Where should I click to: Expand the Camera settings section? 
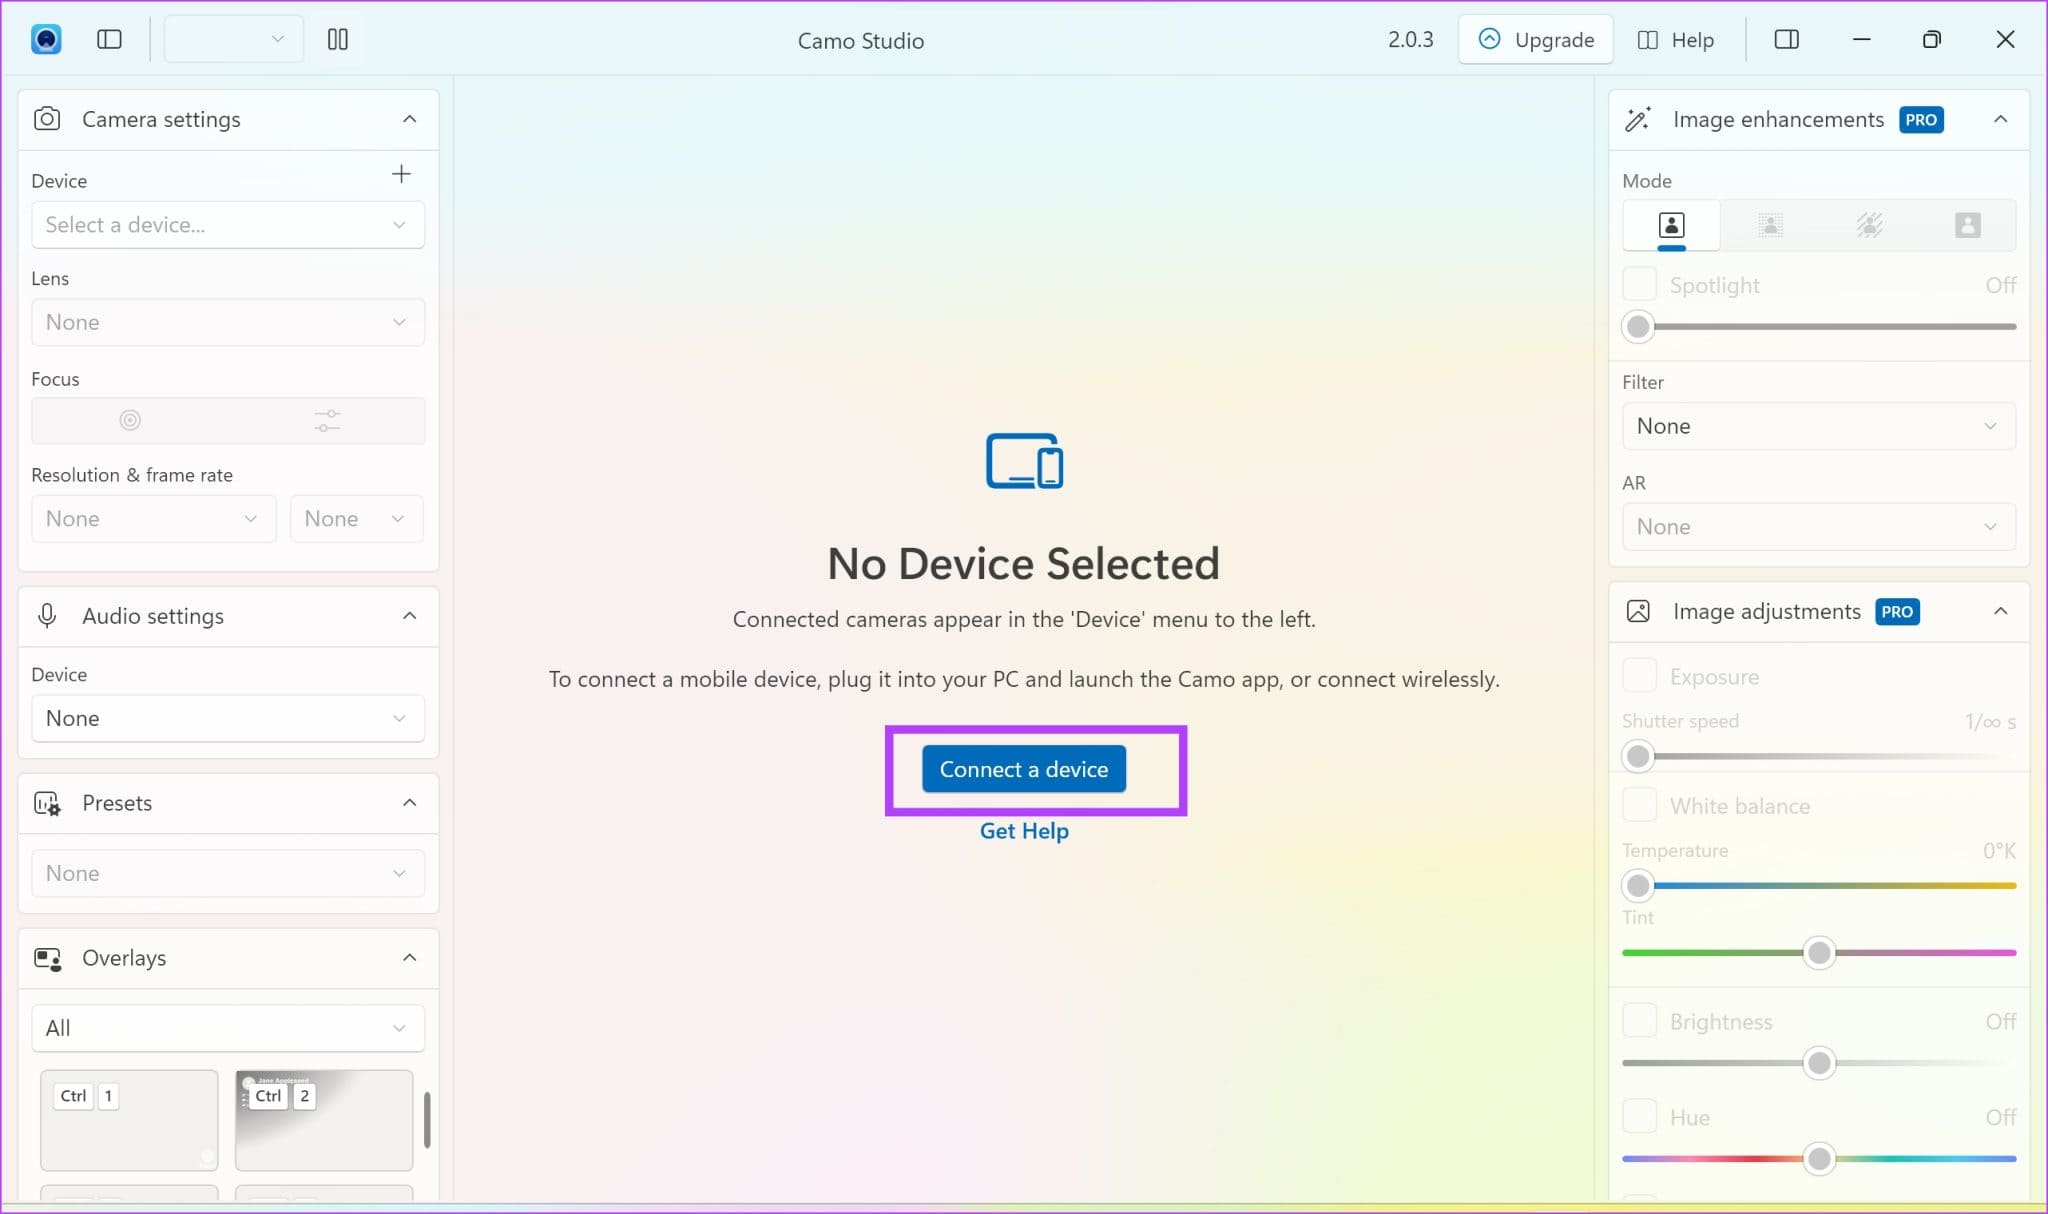[x=409, y=119]
